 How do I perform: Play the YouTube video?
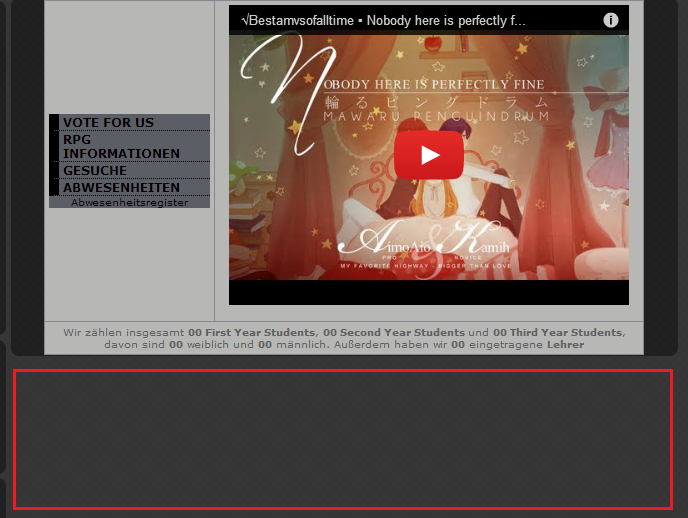point(429,155)
